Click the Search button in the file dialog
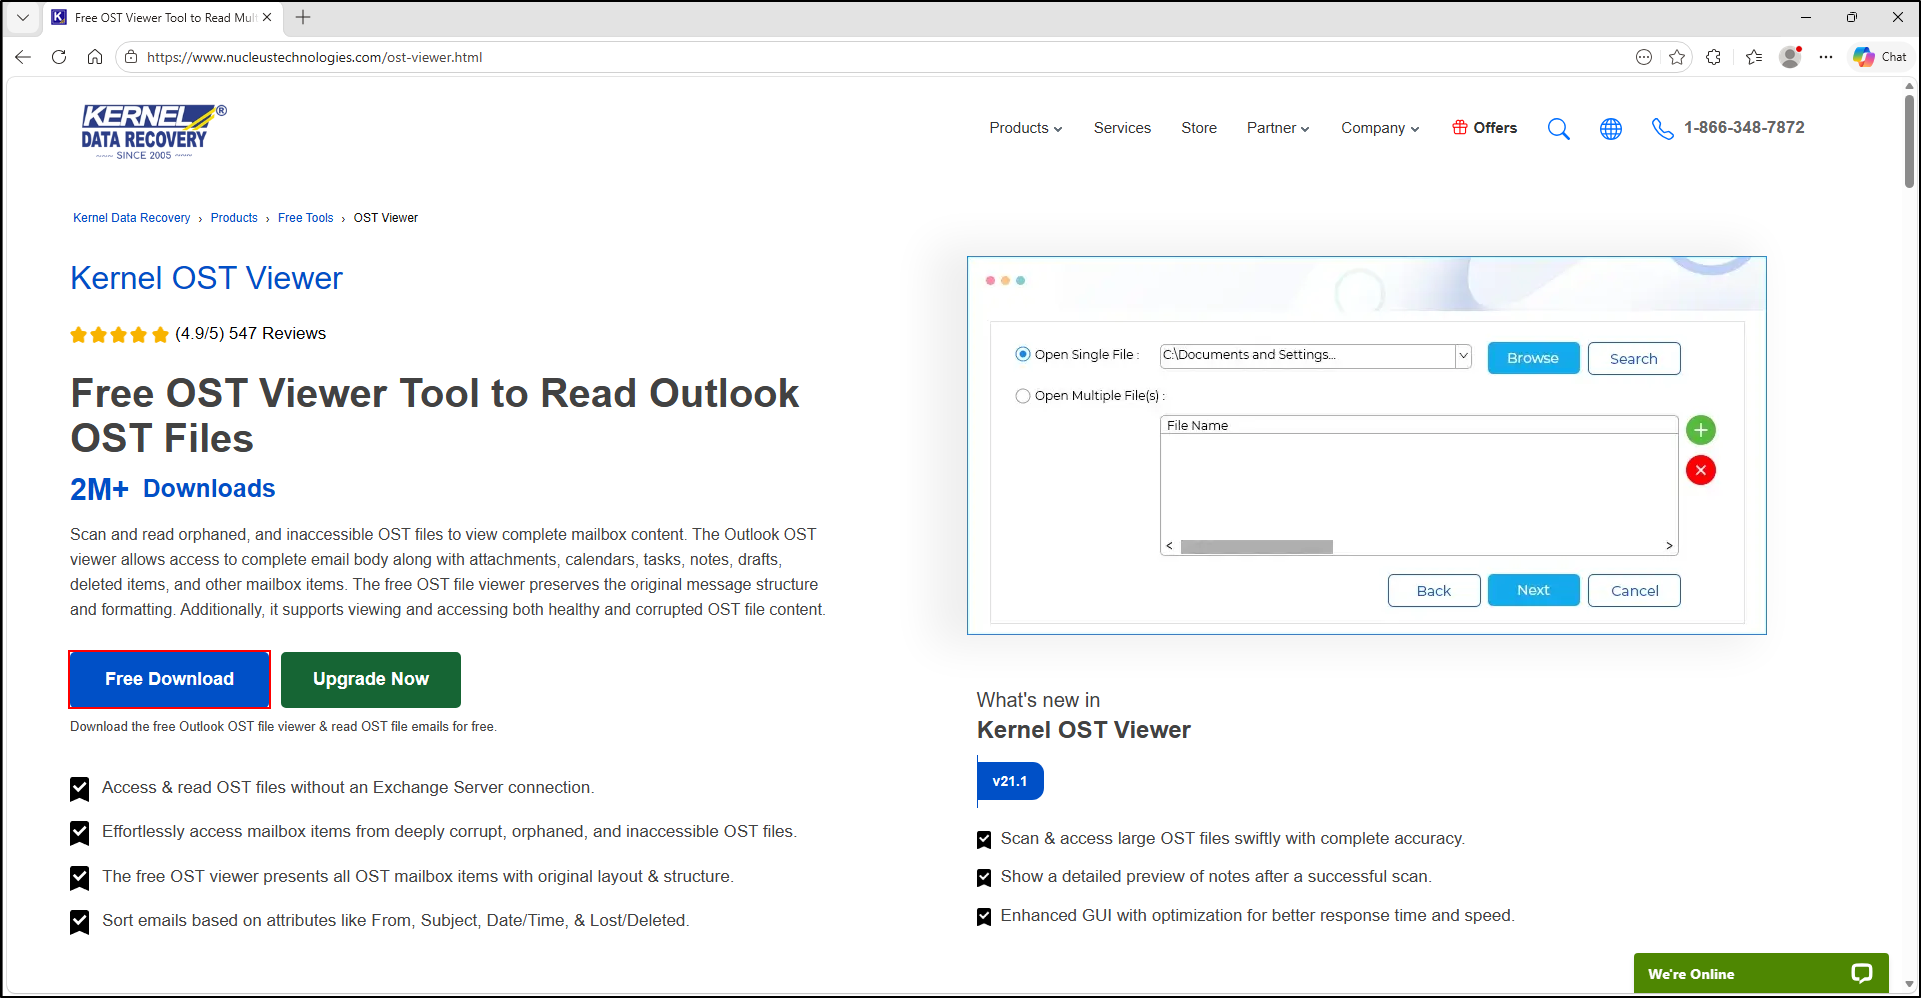 coord(1634,358)
